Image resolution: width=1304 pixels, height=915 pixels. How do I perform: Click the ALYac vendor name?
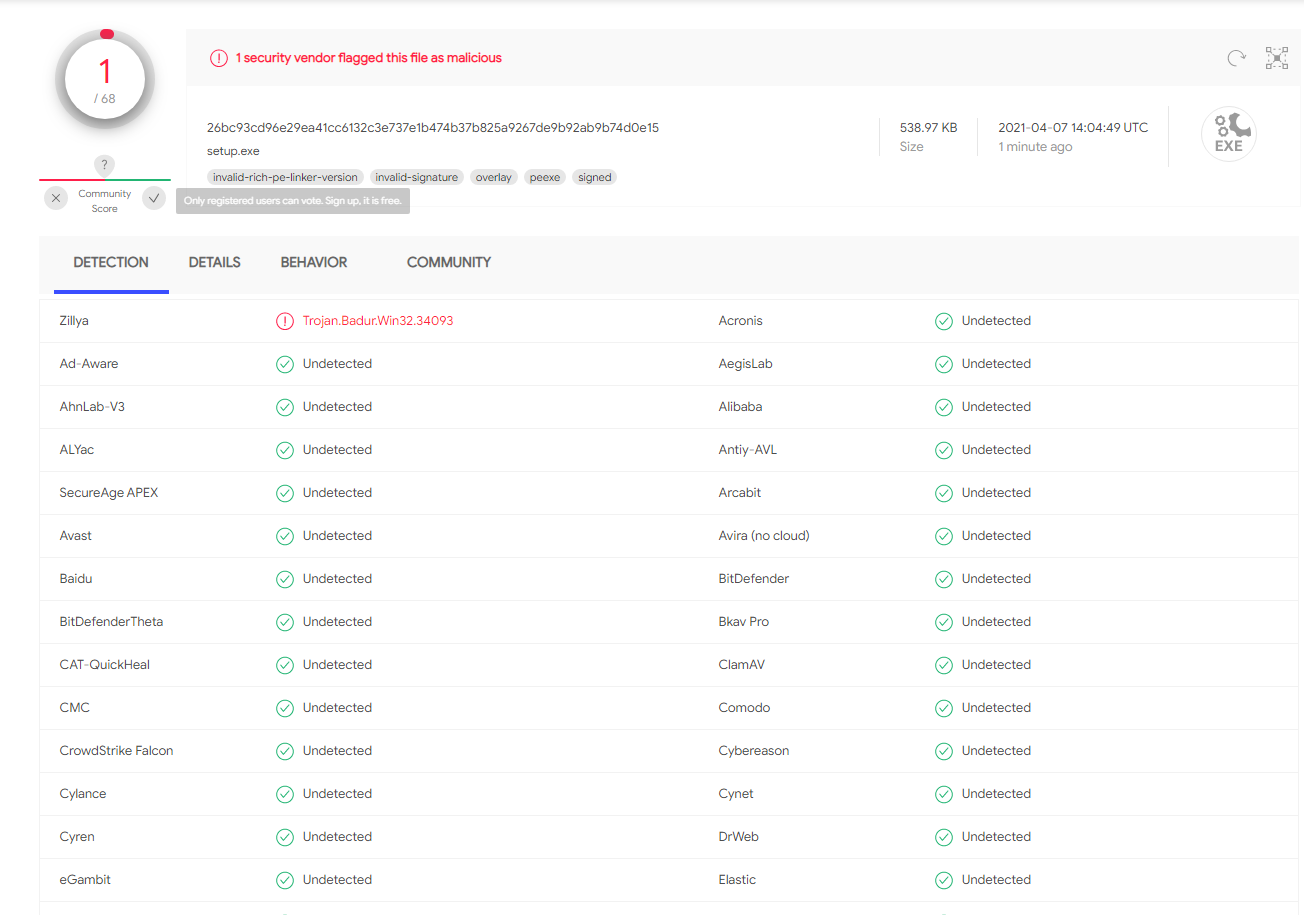pyautogui.click(x=77, y=450)
